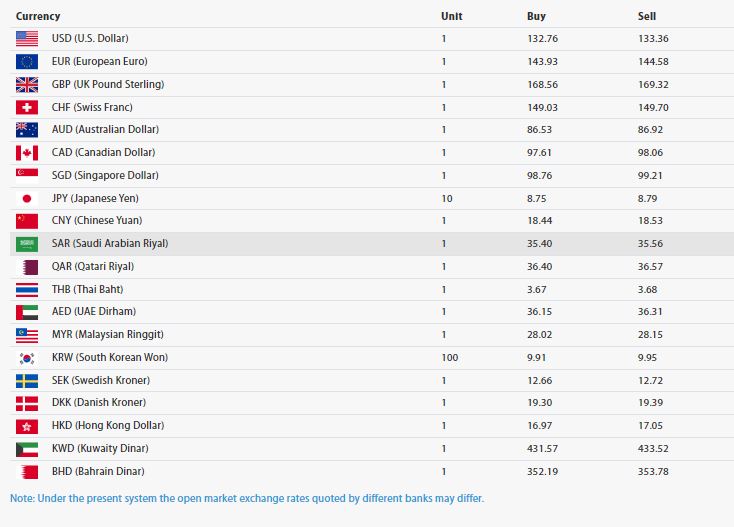Click the Australian Dollar flag icon
734x527 pixels.
click(27, 129)
